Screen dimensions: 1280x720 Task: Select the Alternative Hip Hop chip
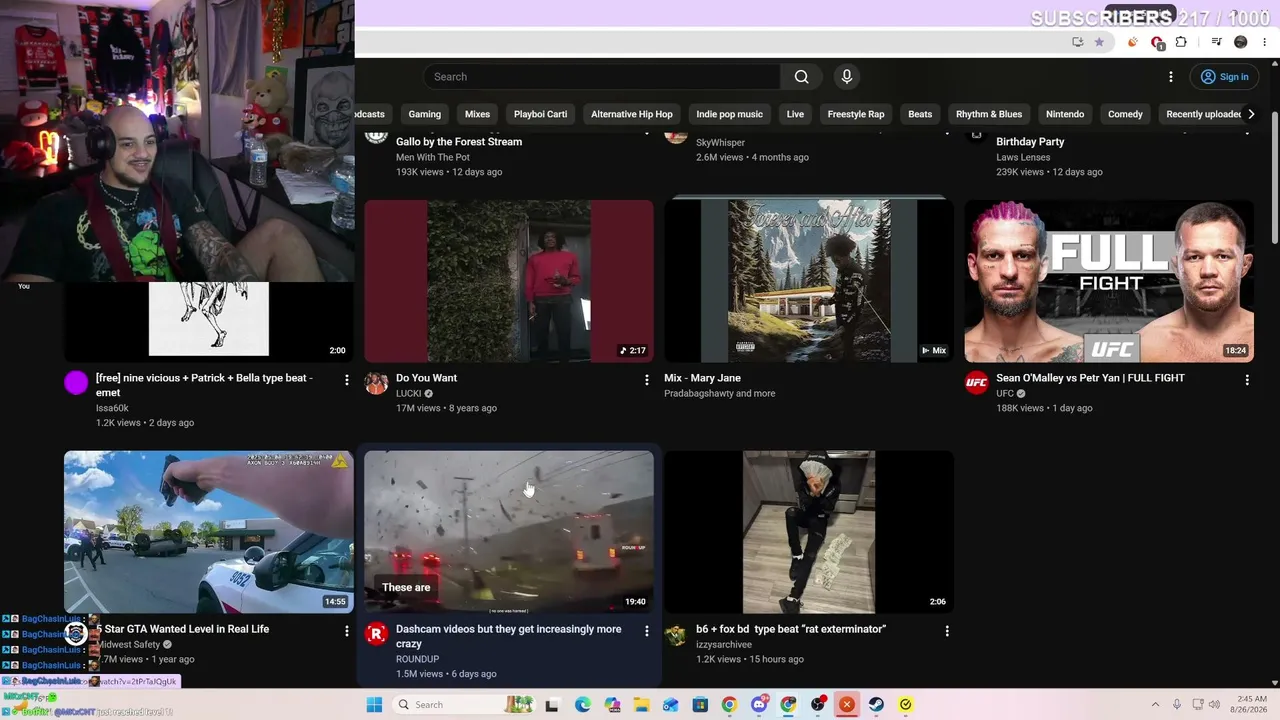632,114
